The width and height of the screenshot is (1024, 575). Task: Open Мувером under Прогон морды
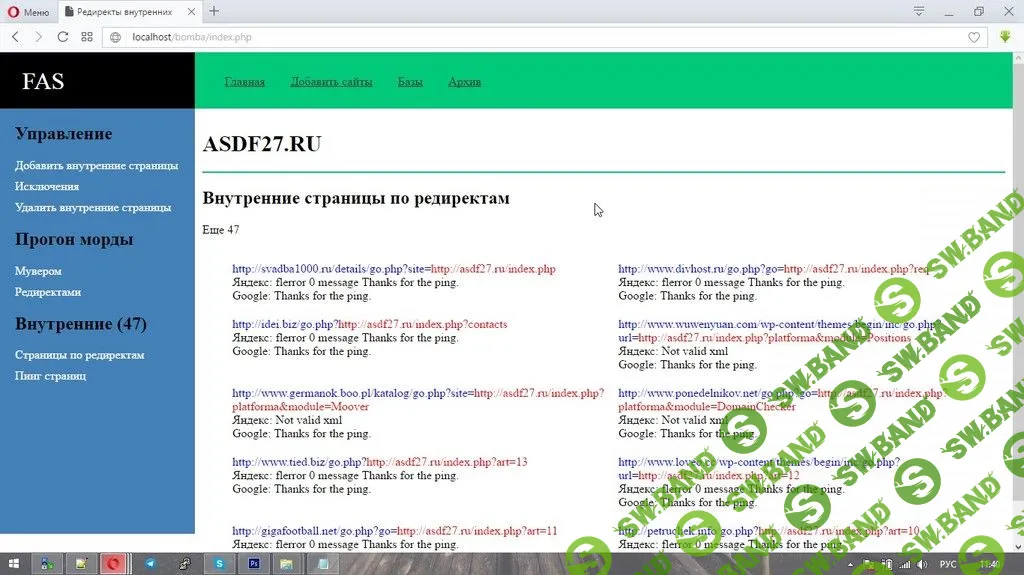(38, 271)
